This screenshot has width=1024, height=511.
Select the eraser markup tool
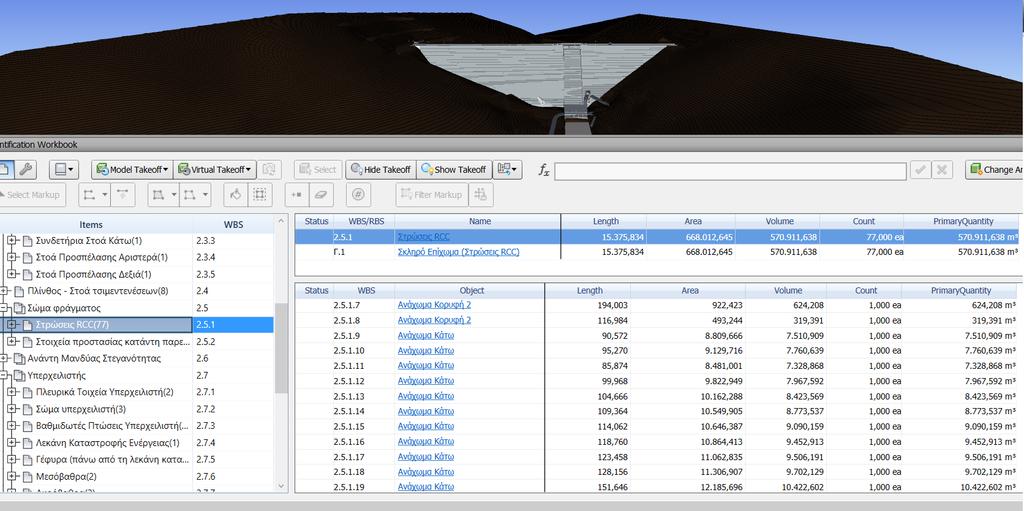coord(321,195)
